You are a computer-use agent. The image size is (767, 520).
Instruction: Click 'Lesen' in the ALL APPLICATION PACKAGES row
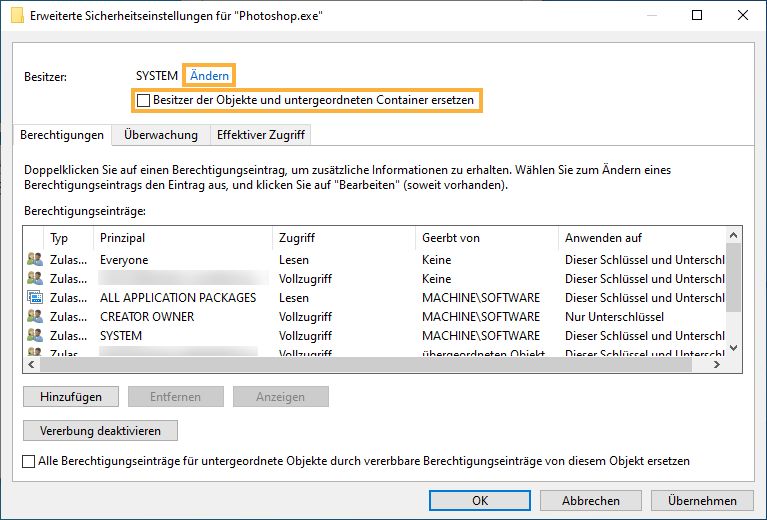click(293, 298)
